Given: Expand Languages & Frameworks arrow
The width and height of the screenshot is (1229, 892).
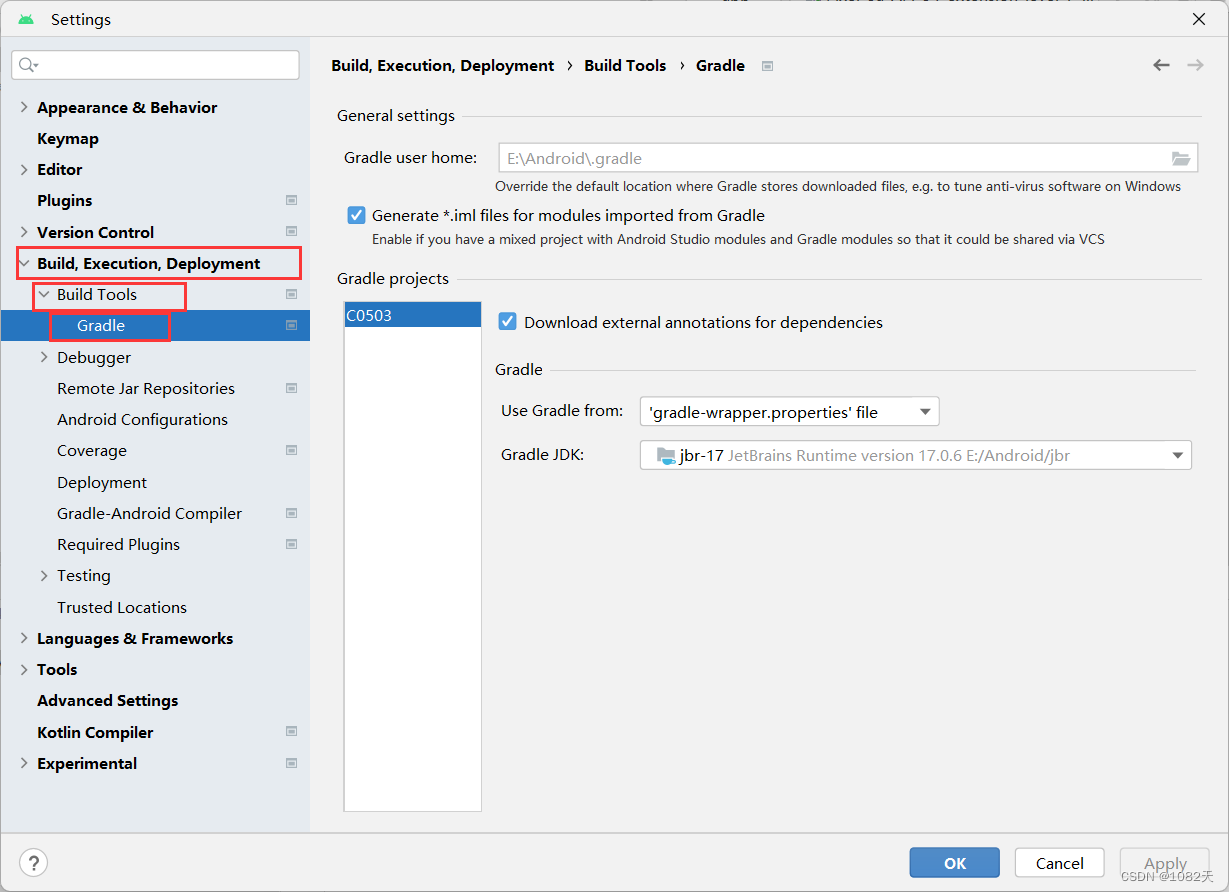Looking at the screenshot, I should pyautogui.click(x=24, y=638).
